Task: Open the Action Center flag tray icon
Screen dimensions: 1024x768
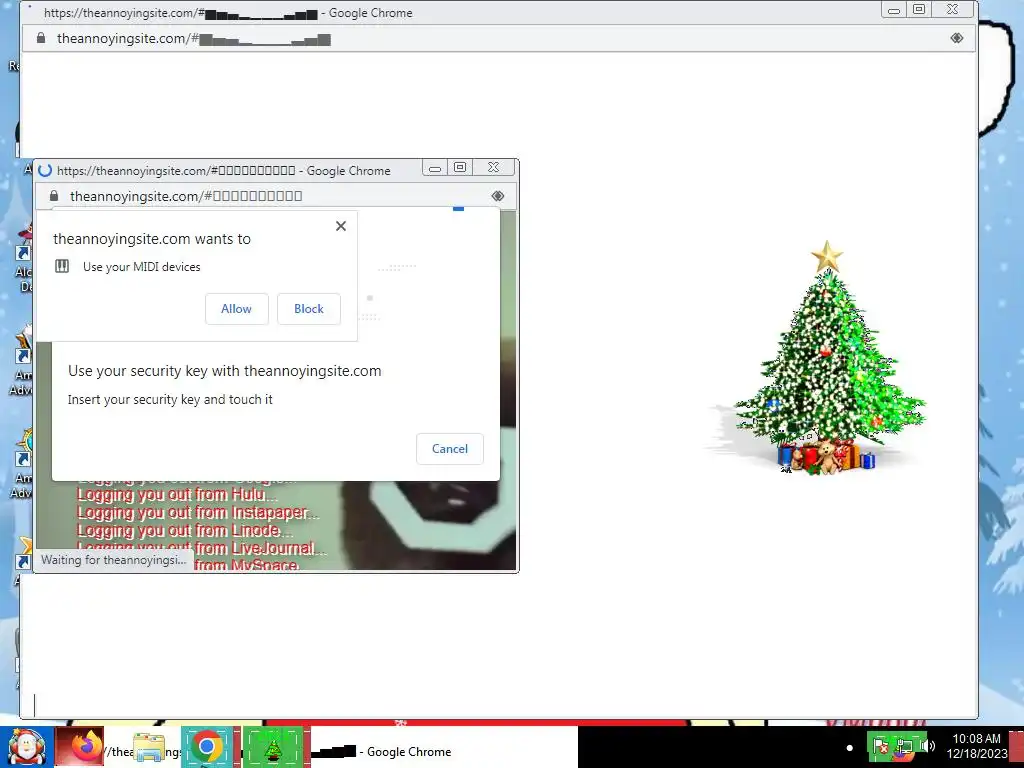Action: coord(880,746)
